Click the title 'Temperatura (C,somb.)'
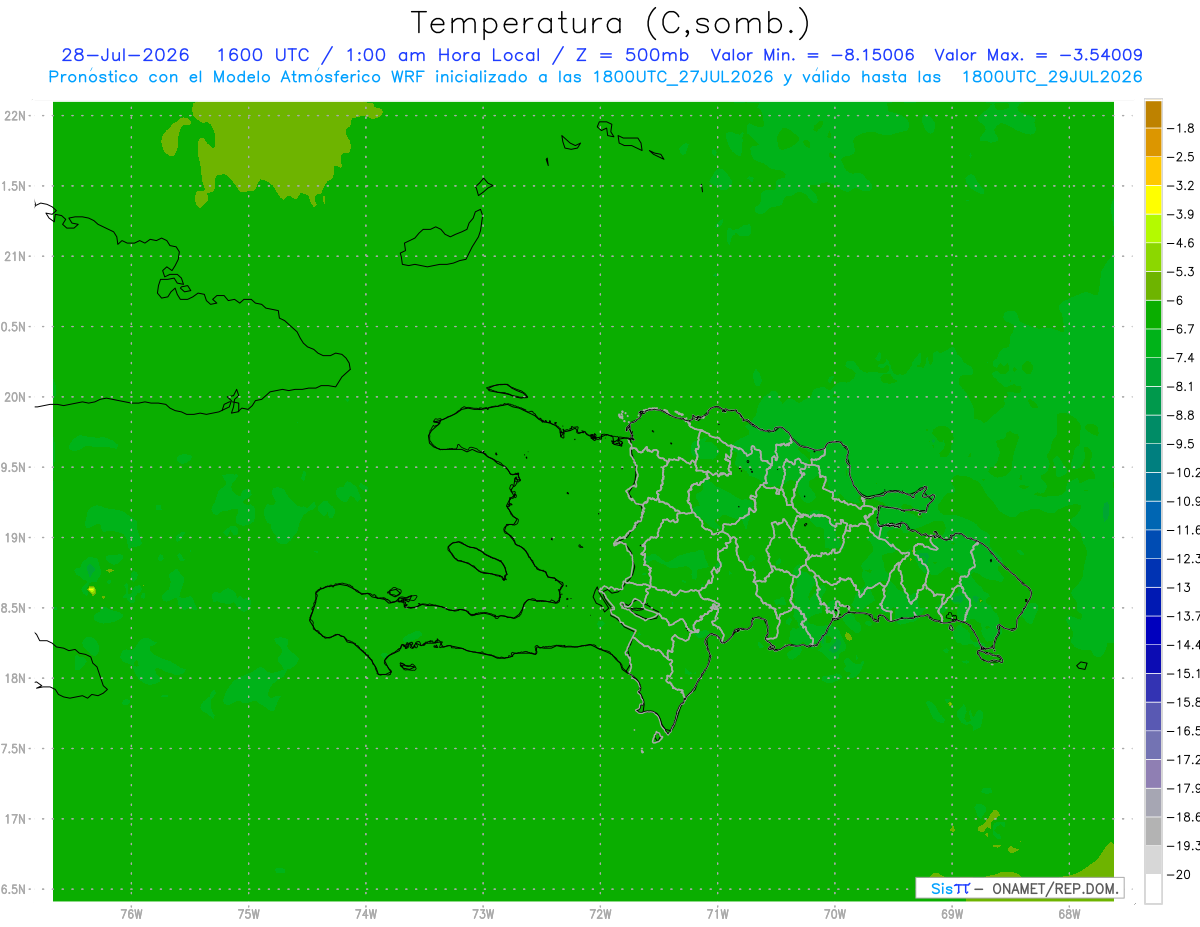 (x=610, y=23)
